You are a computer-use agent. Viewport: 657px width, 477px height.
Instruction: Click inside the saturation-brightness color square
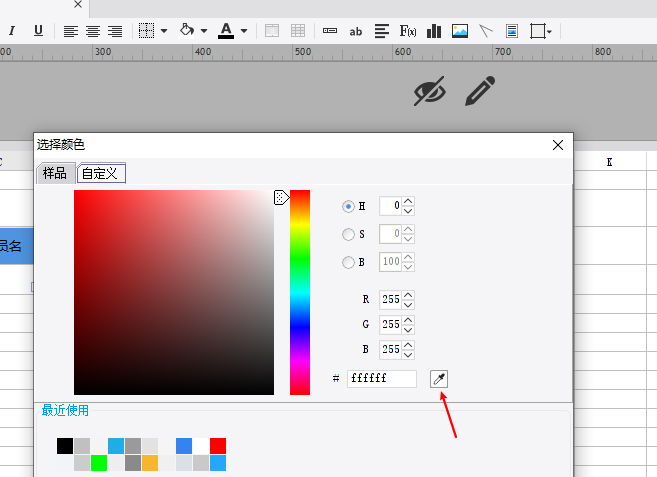(x=174, y=292)
